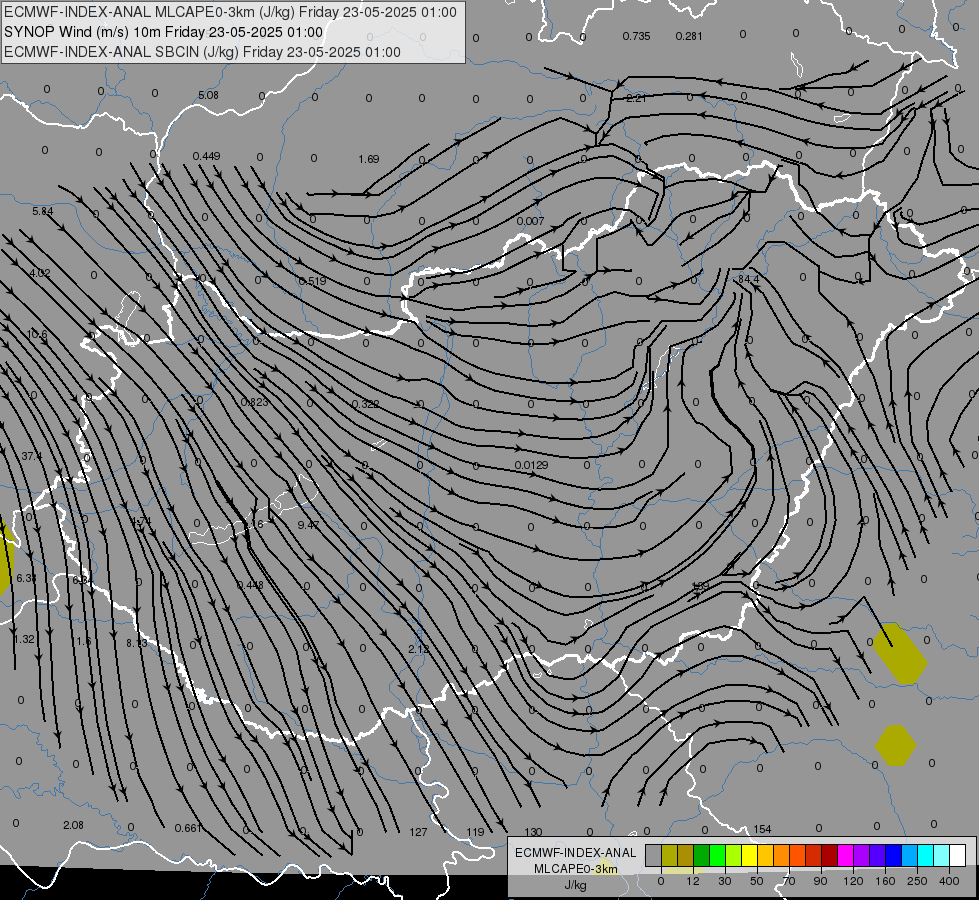
Task: Click the map value 5.84
Action: point(42,212)
